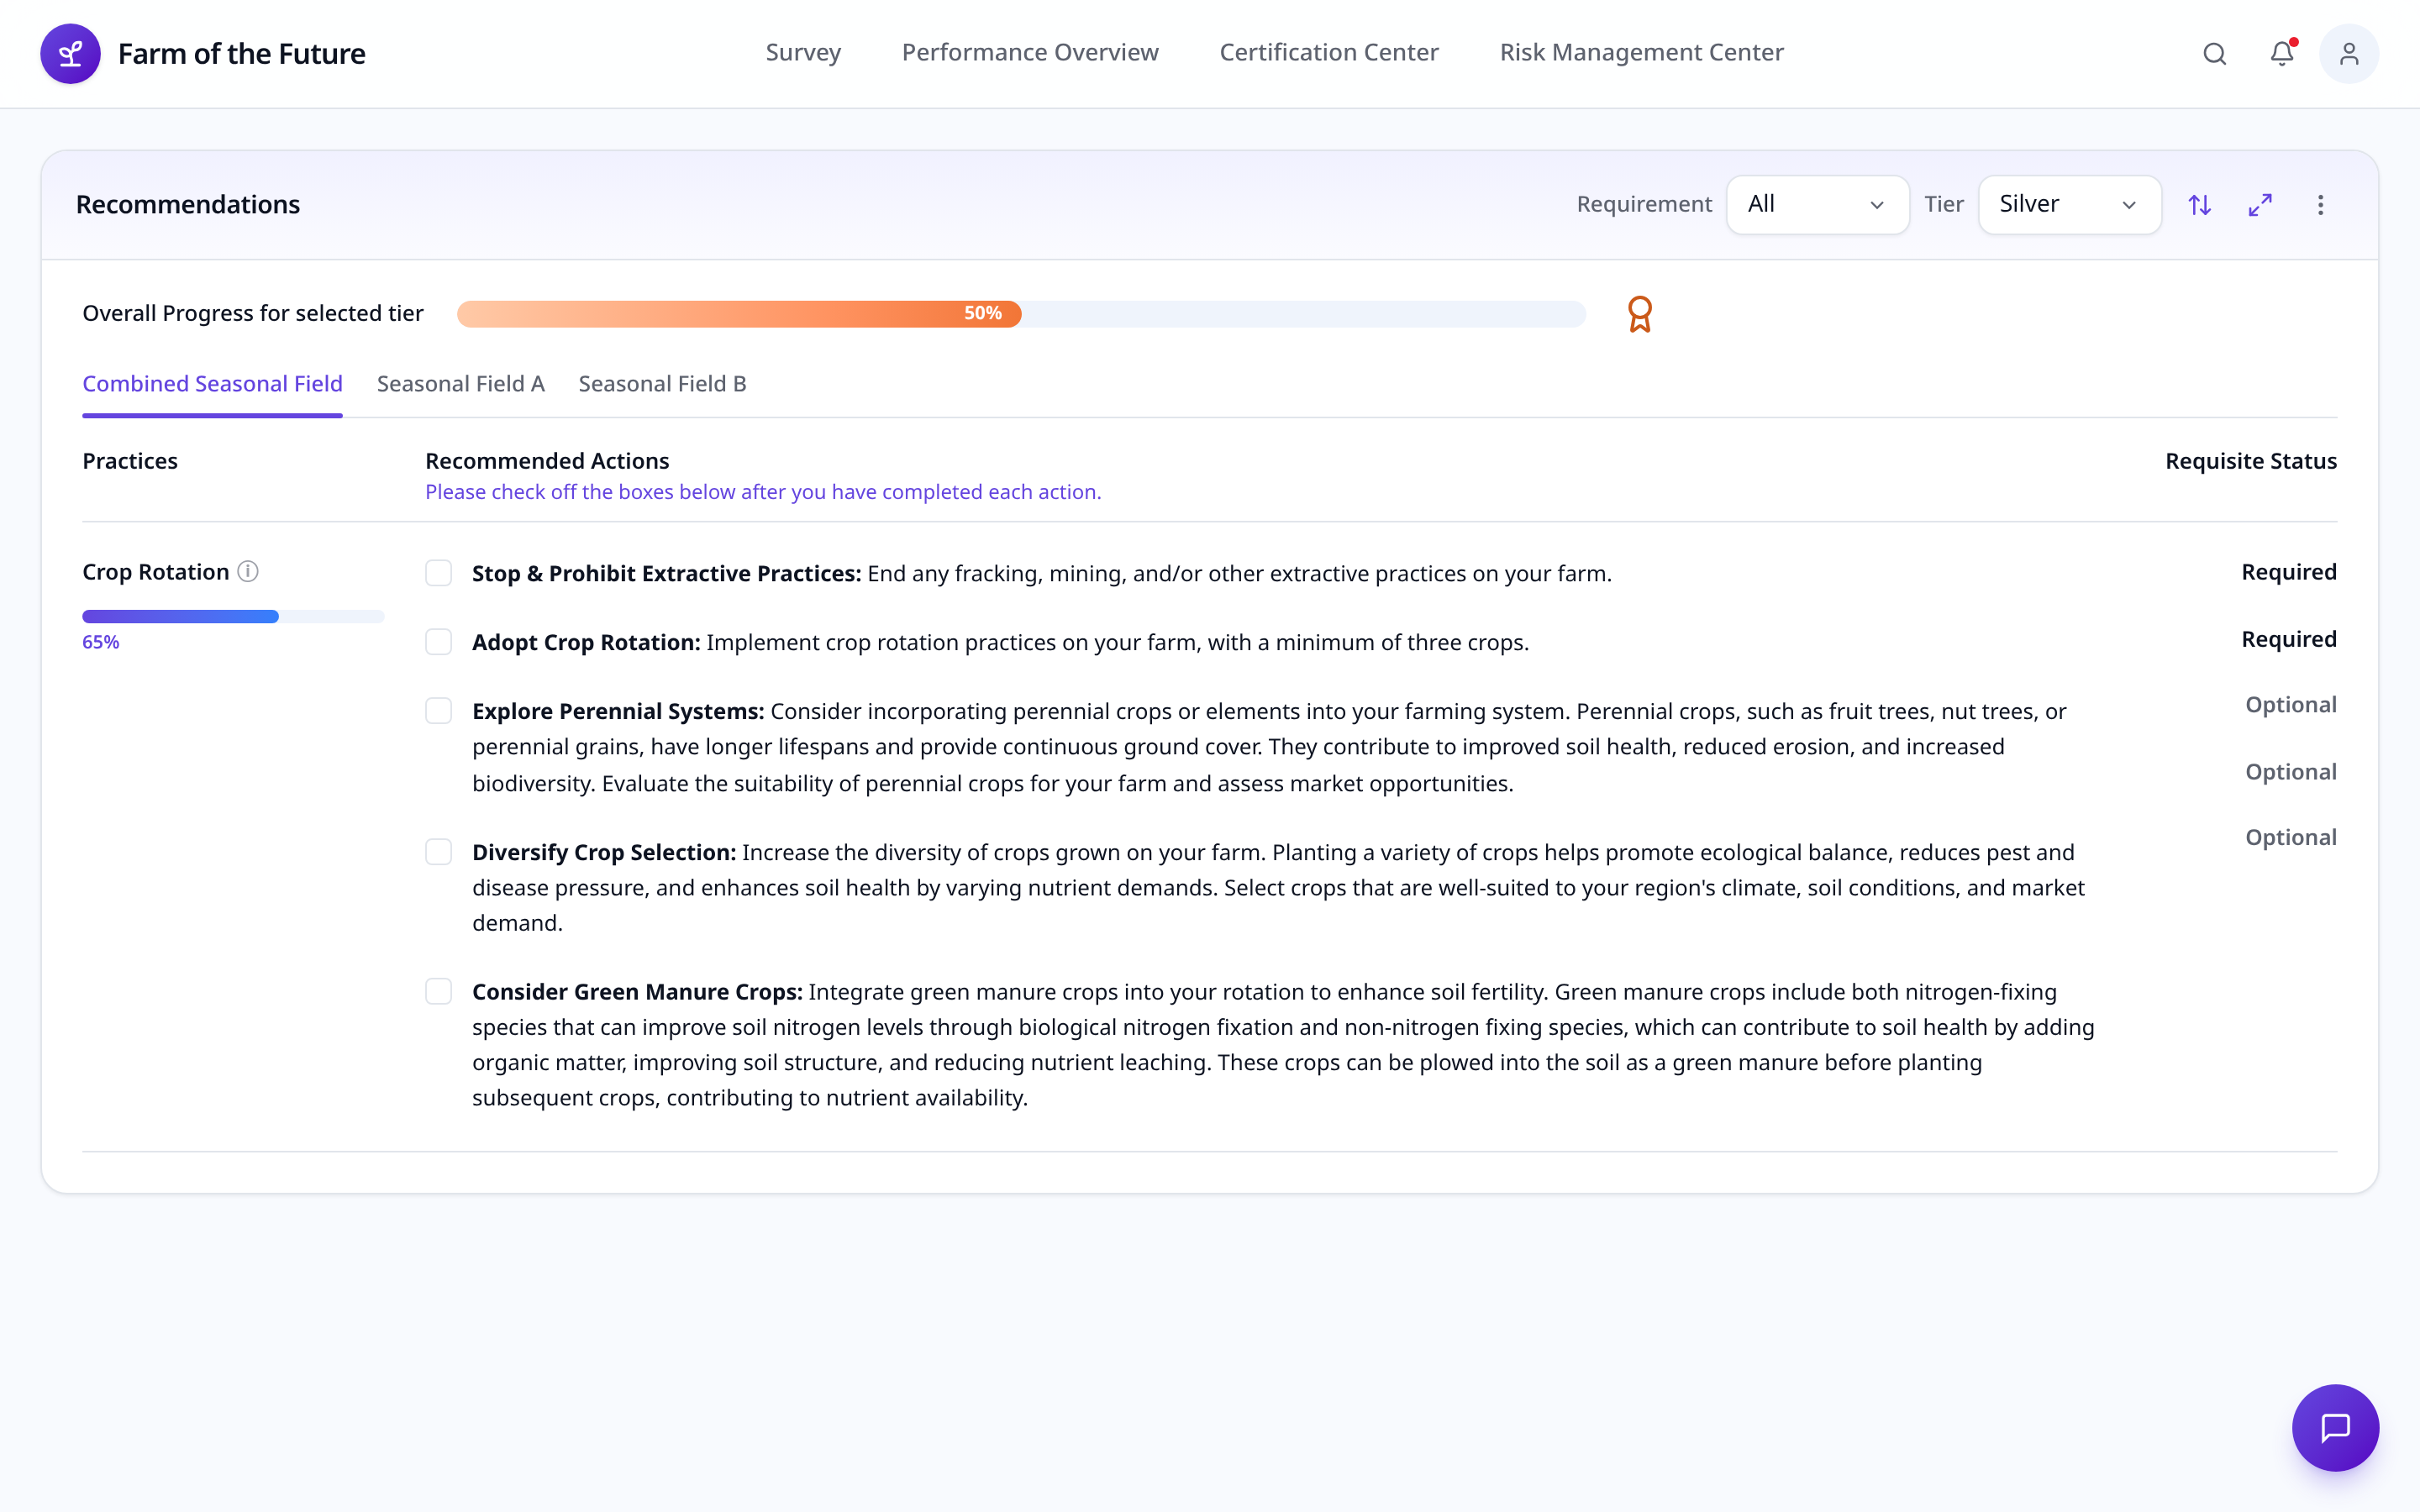Open the user profile avatar
Image resolution: width=2420 pixels, height=1512 pixels.
[x=2349, y=54]
